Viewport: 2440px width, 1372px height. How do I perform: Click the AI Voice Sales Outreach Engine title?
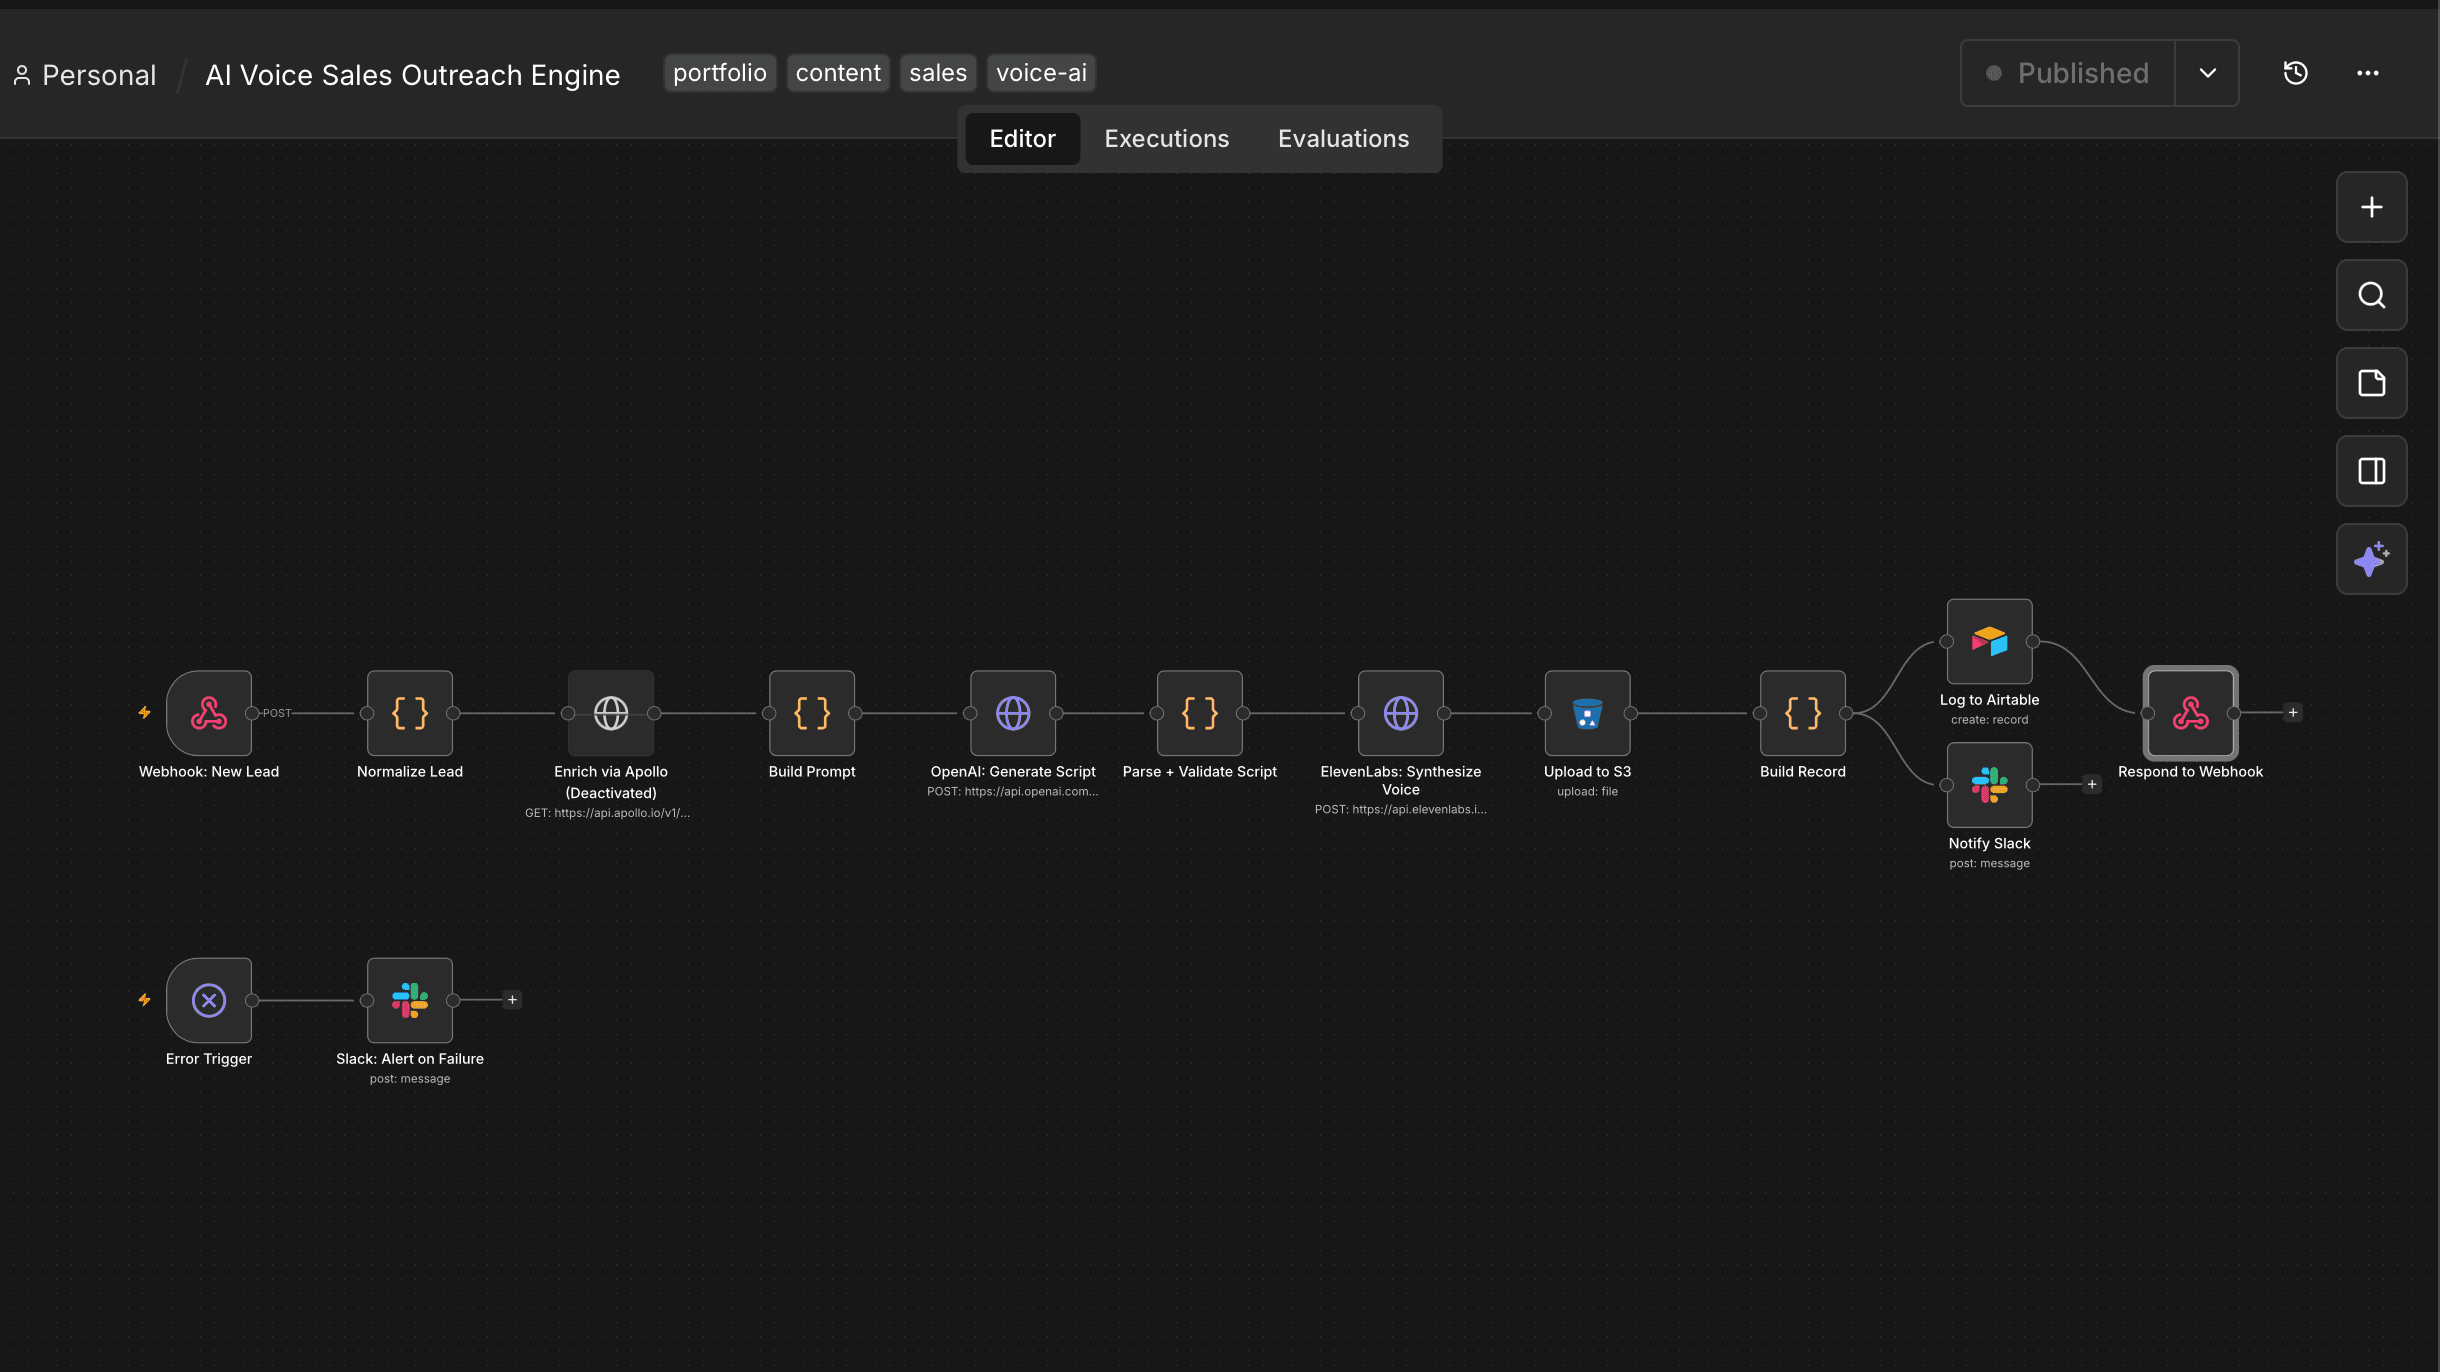[x=413, y=75]
